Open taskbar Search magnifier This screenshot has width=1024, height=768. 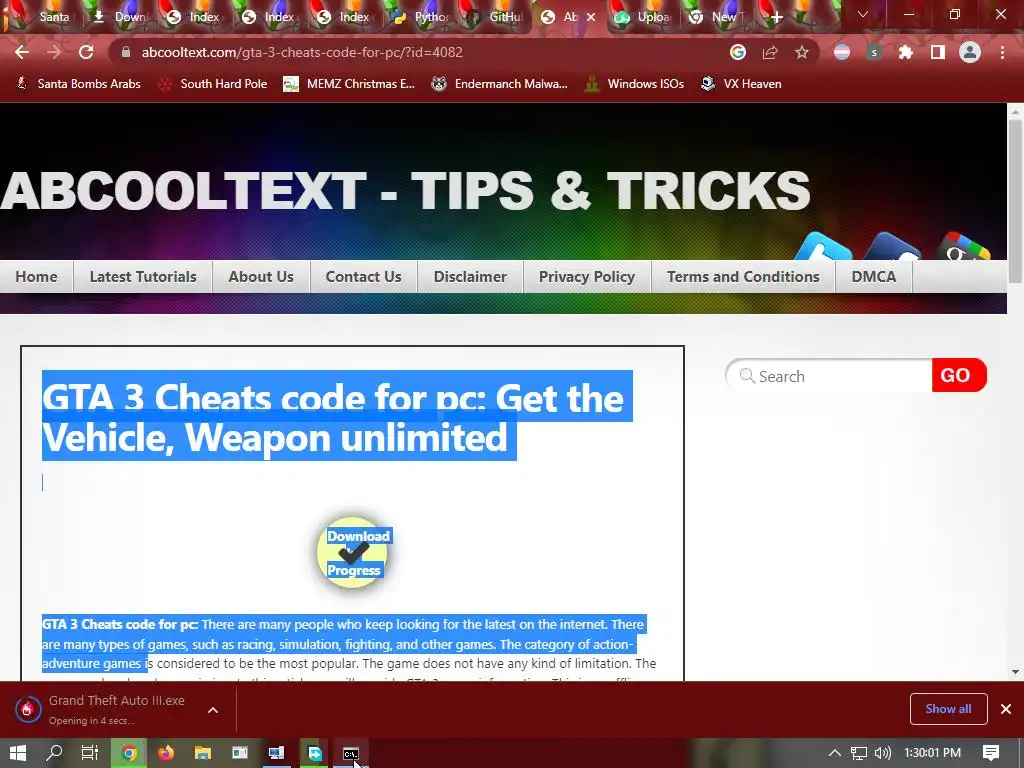tap(54, 753)
